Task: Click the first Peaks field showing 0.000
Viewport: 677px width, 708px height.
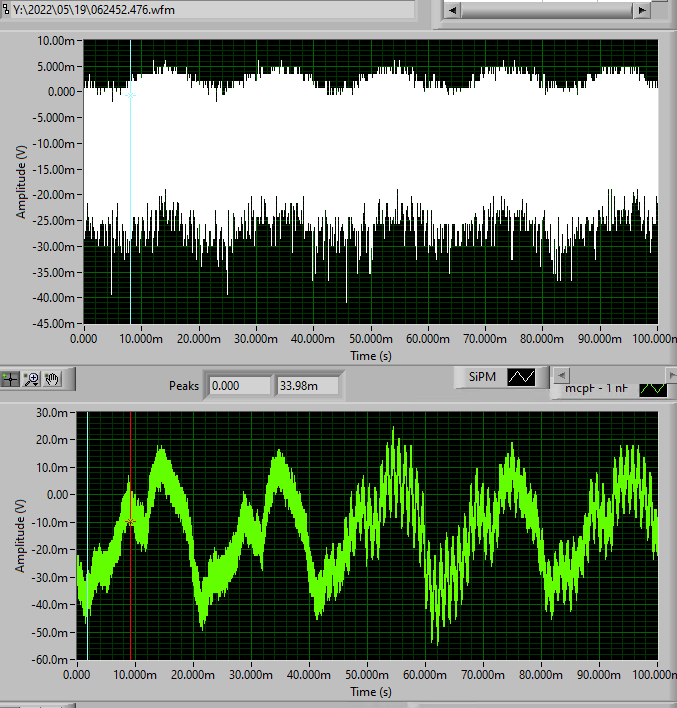Action: 240,385
